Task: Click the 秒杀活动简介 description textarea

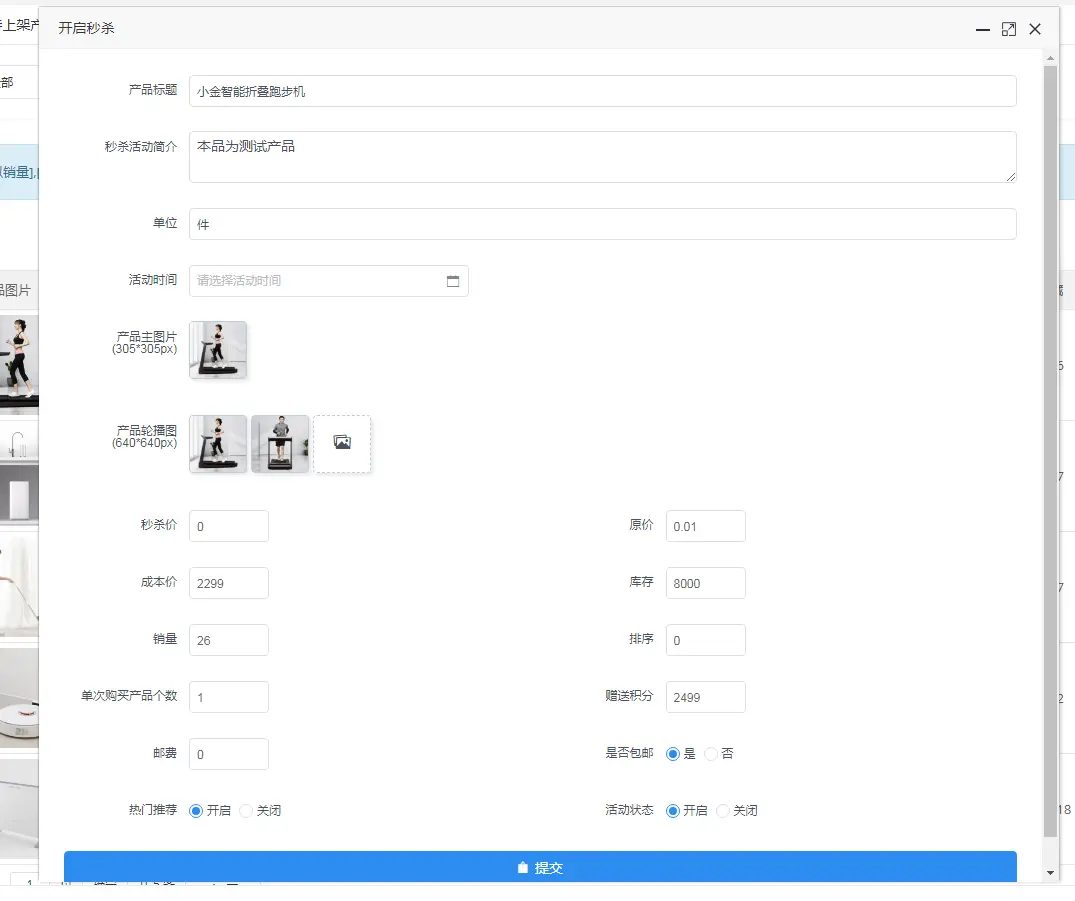Action: pyautogui.click(x=600, y=156)
